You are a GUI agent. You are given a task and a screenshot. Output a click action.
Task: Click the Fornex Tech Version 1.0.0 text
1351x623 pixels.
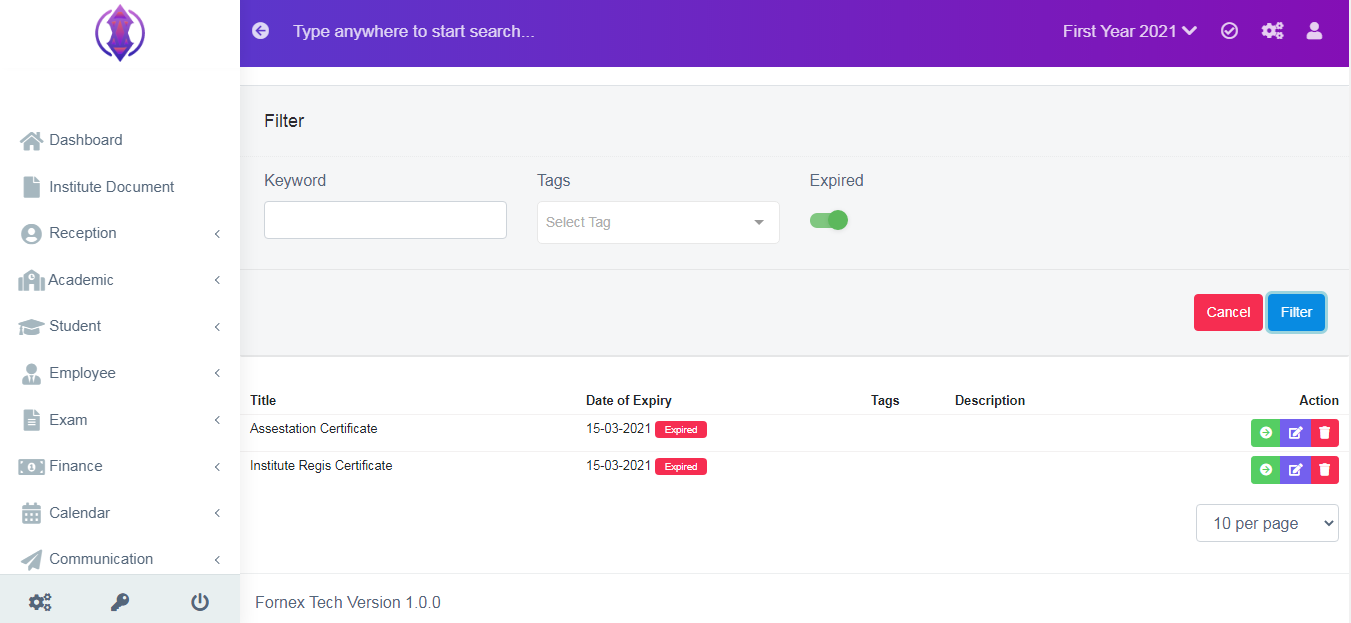348,602
